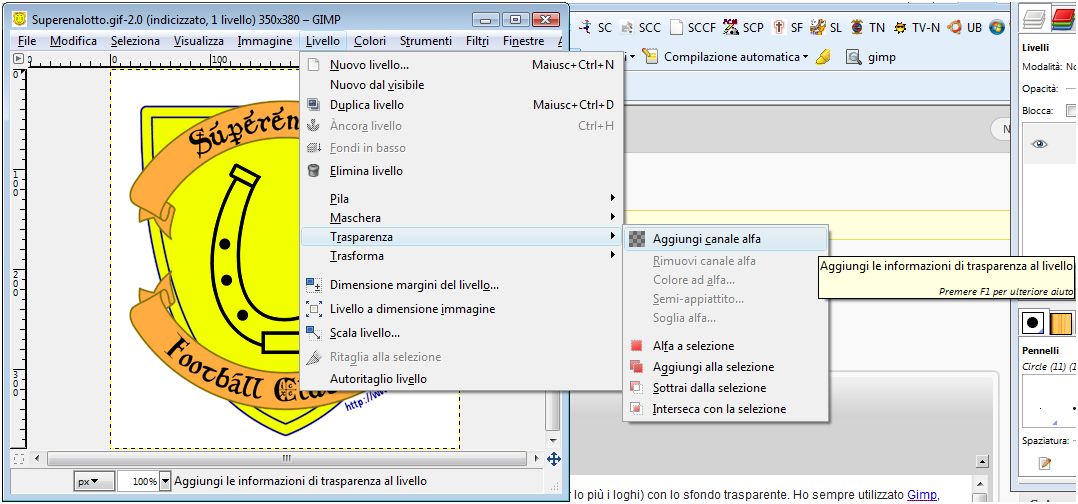The height and width of the screenshot is (504, 1078).
Task: Expand the Compilazione automatica dropdown
Action: 805,57
